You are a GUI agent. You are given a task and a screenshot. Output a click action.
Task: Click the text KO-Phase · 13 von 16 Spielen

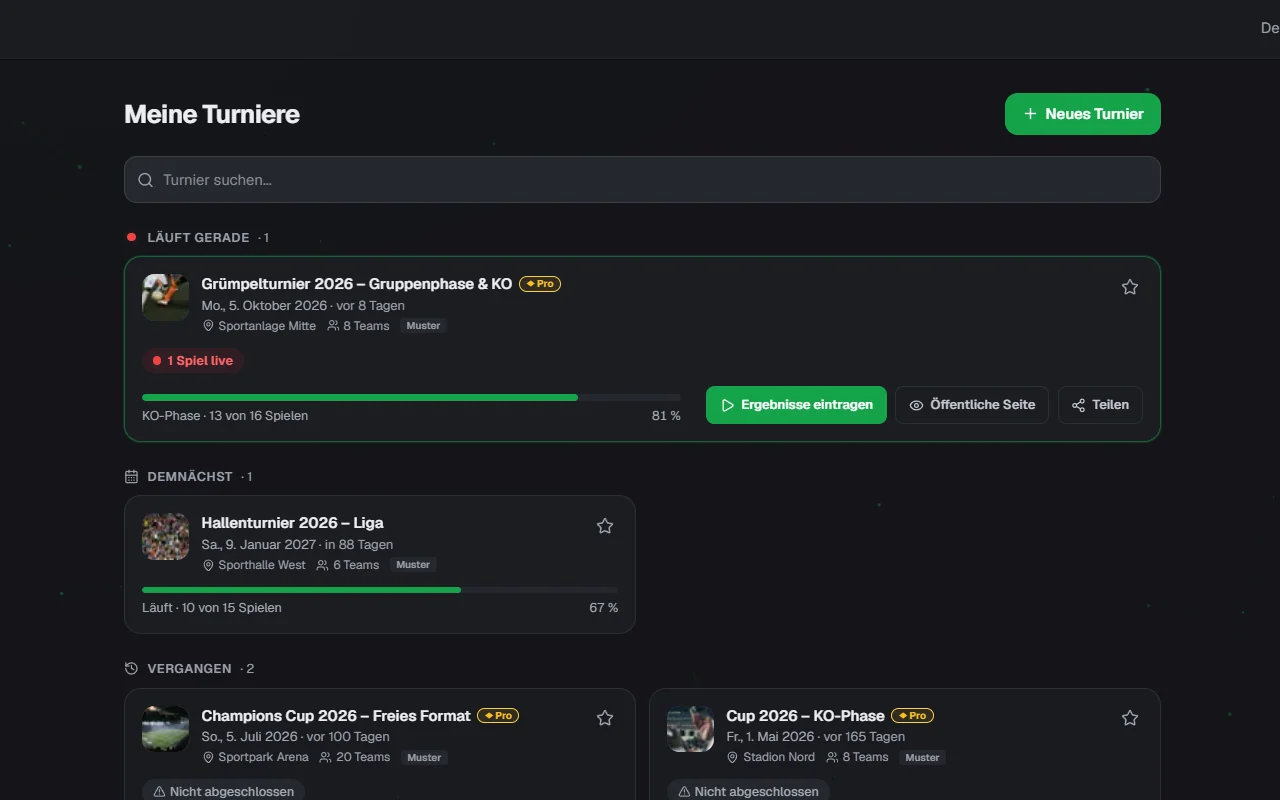(225, 416)
